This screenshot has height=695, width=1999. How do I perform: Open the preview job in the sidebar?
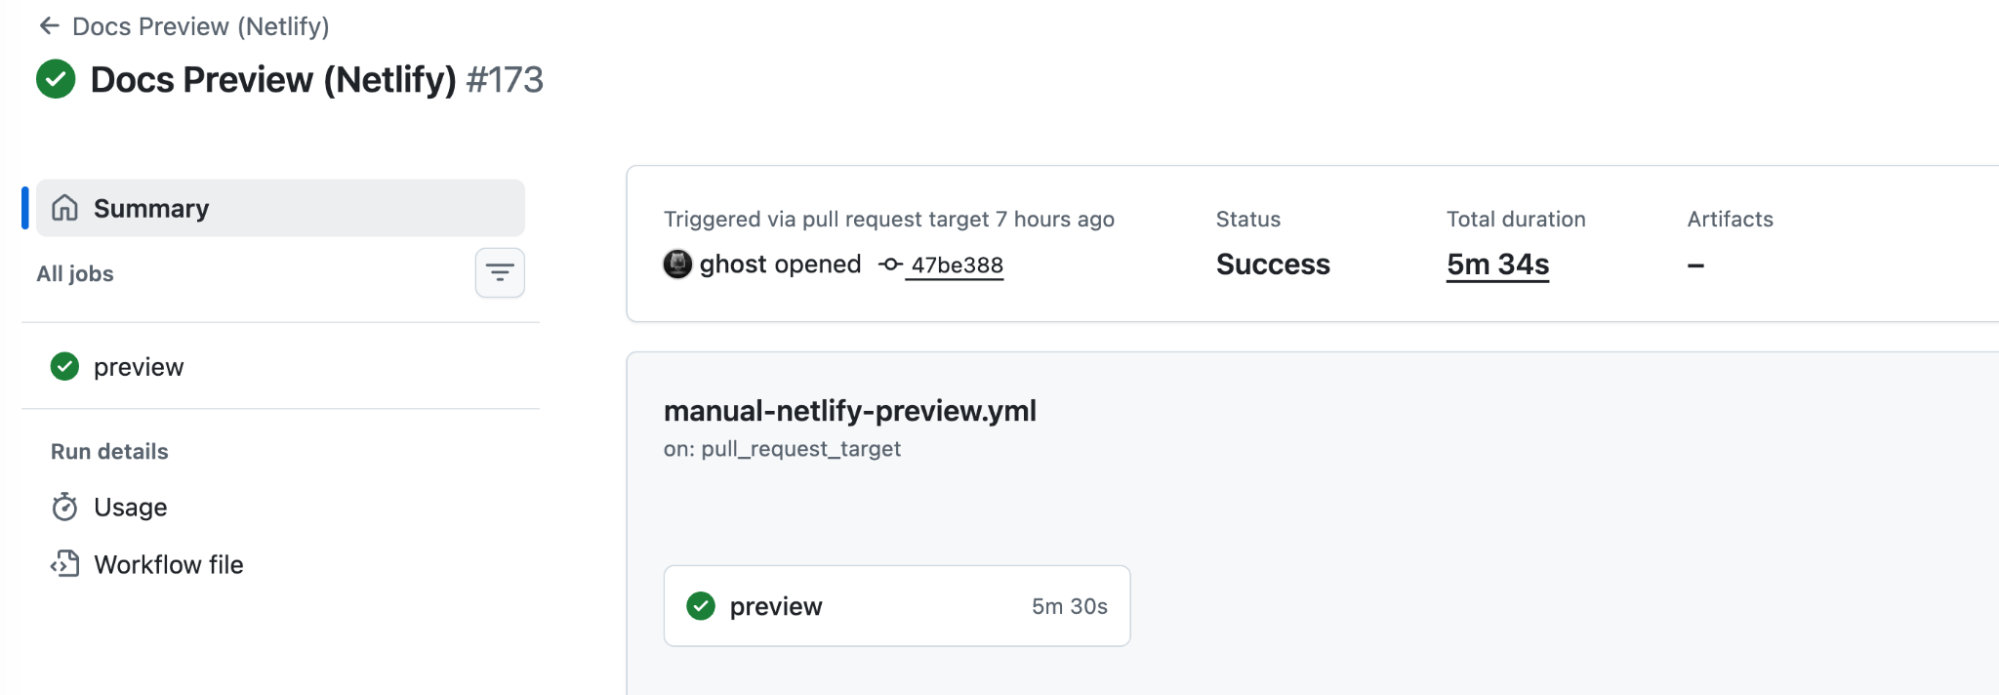pos(280,367)
